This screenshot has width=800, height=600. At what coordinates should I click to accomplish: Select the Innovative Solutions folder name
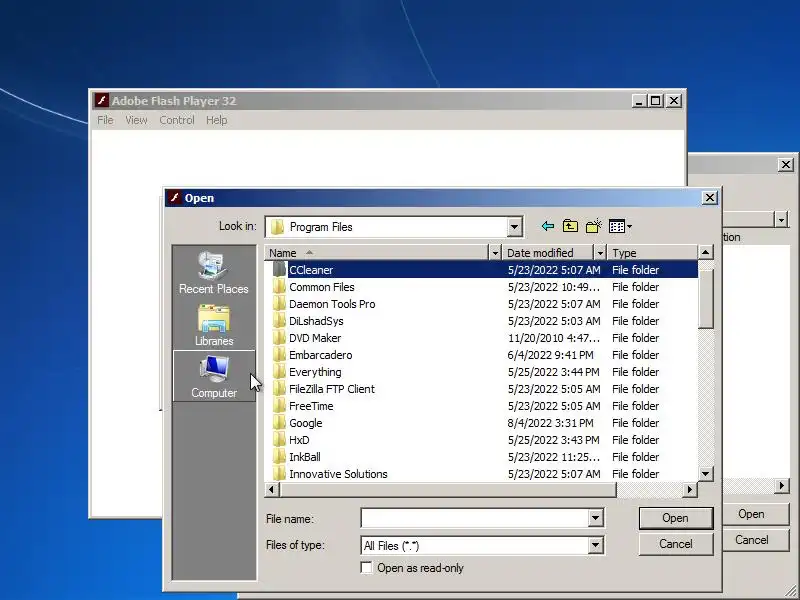pos(338,474)
